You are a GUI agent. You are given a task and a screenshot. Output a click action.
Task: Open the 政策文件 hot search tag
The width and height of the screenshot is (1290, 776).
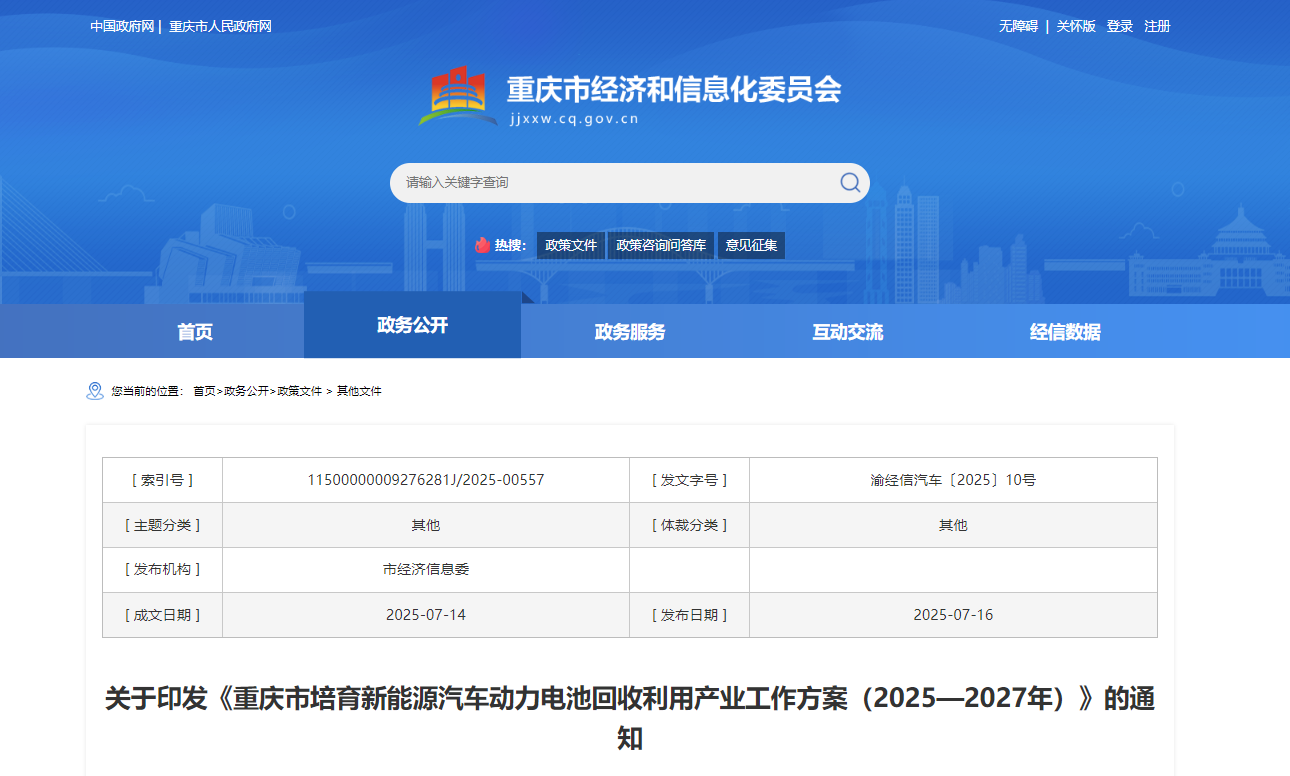tap(571, 245)
